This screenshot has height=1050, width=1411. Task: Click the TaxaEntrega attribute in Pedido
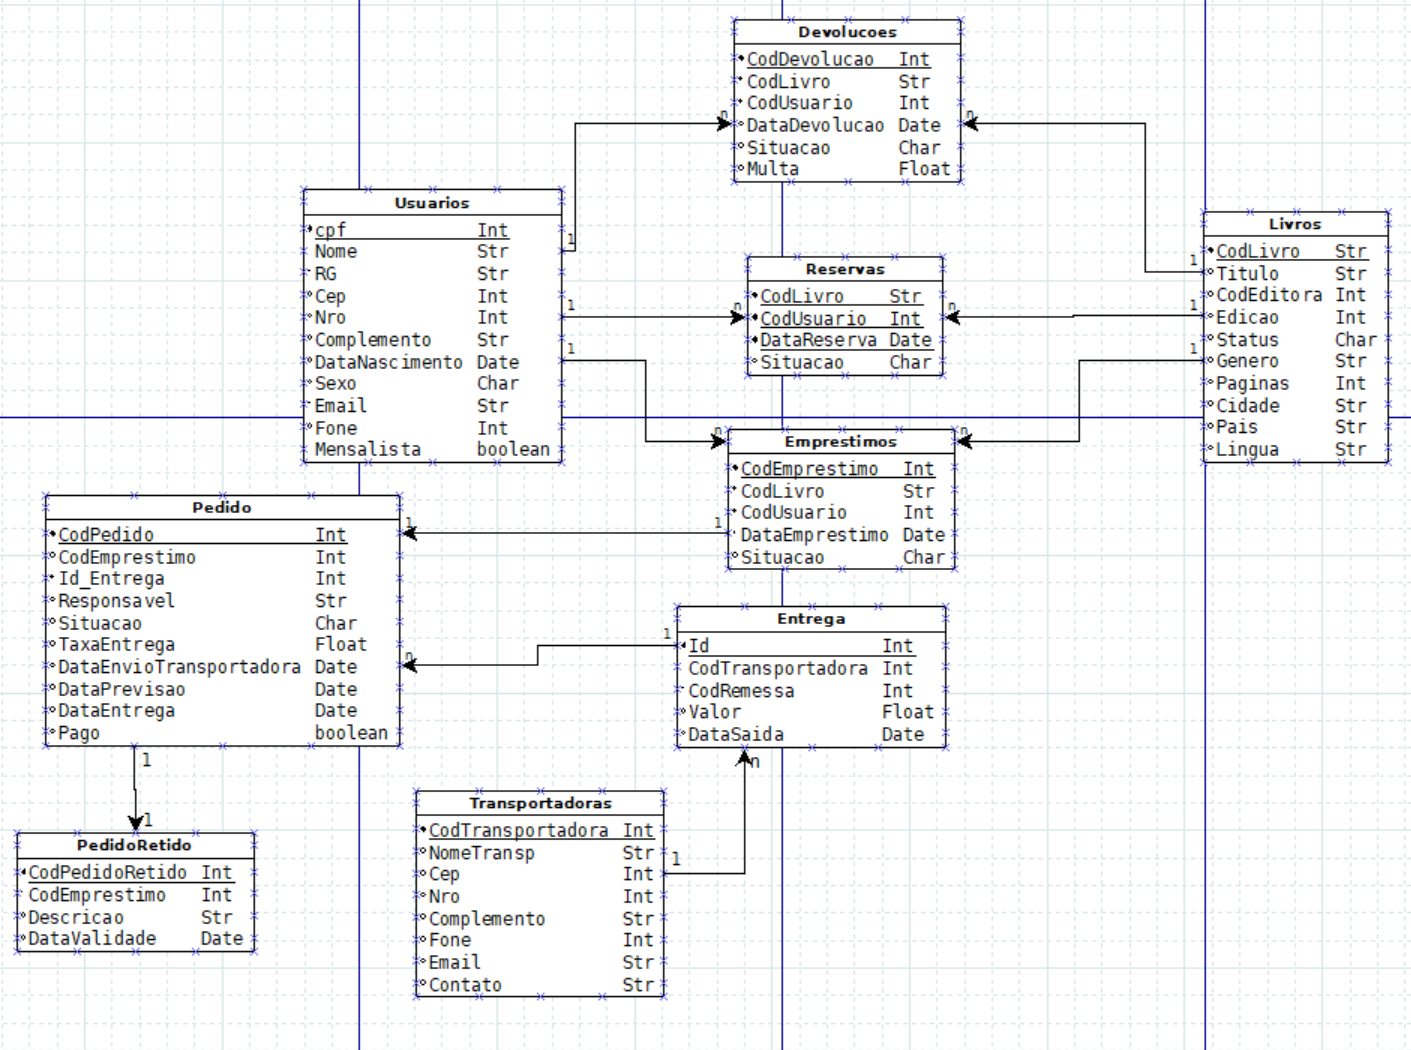[116, 645]
